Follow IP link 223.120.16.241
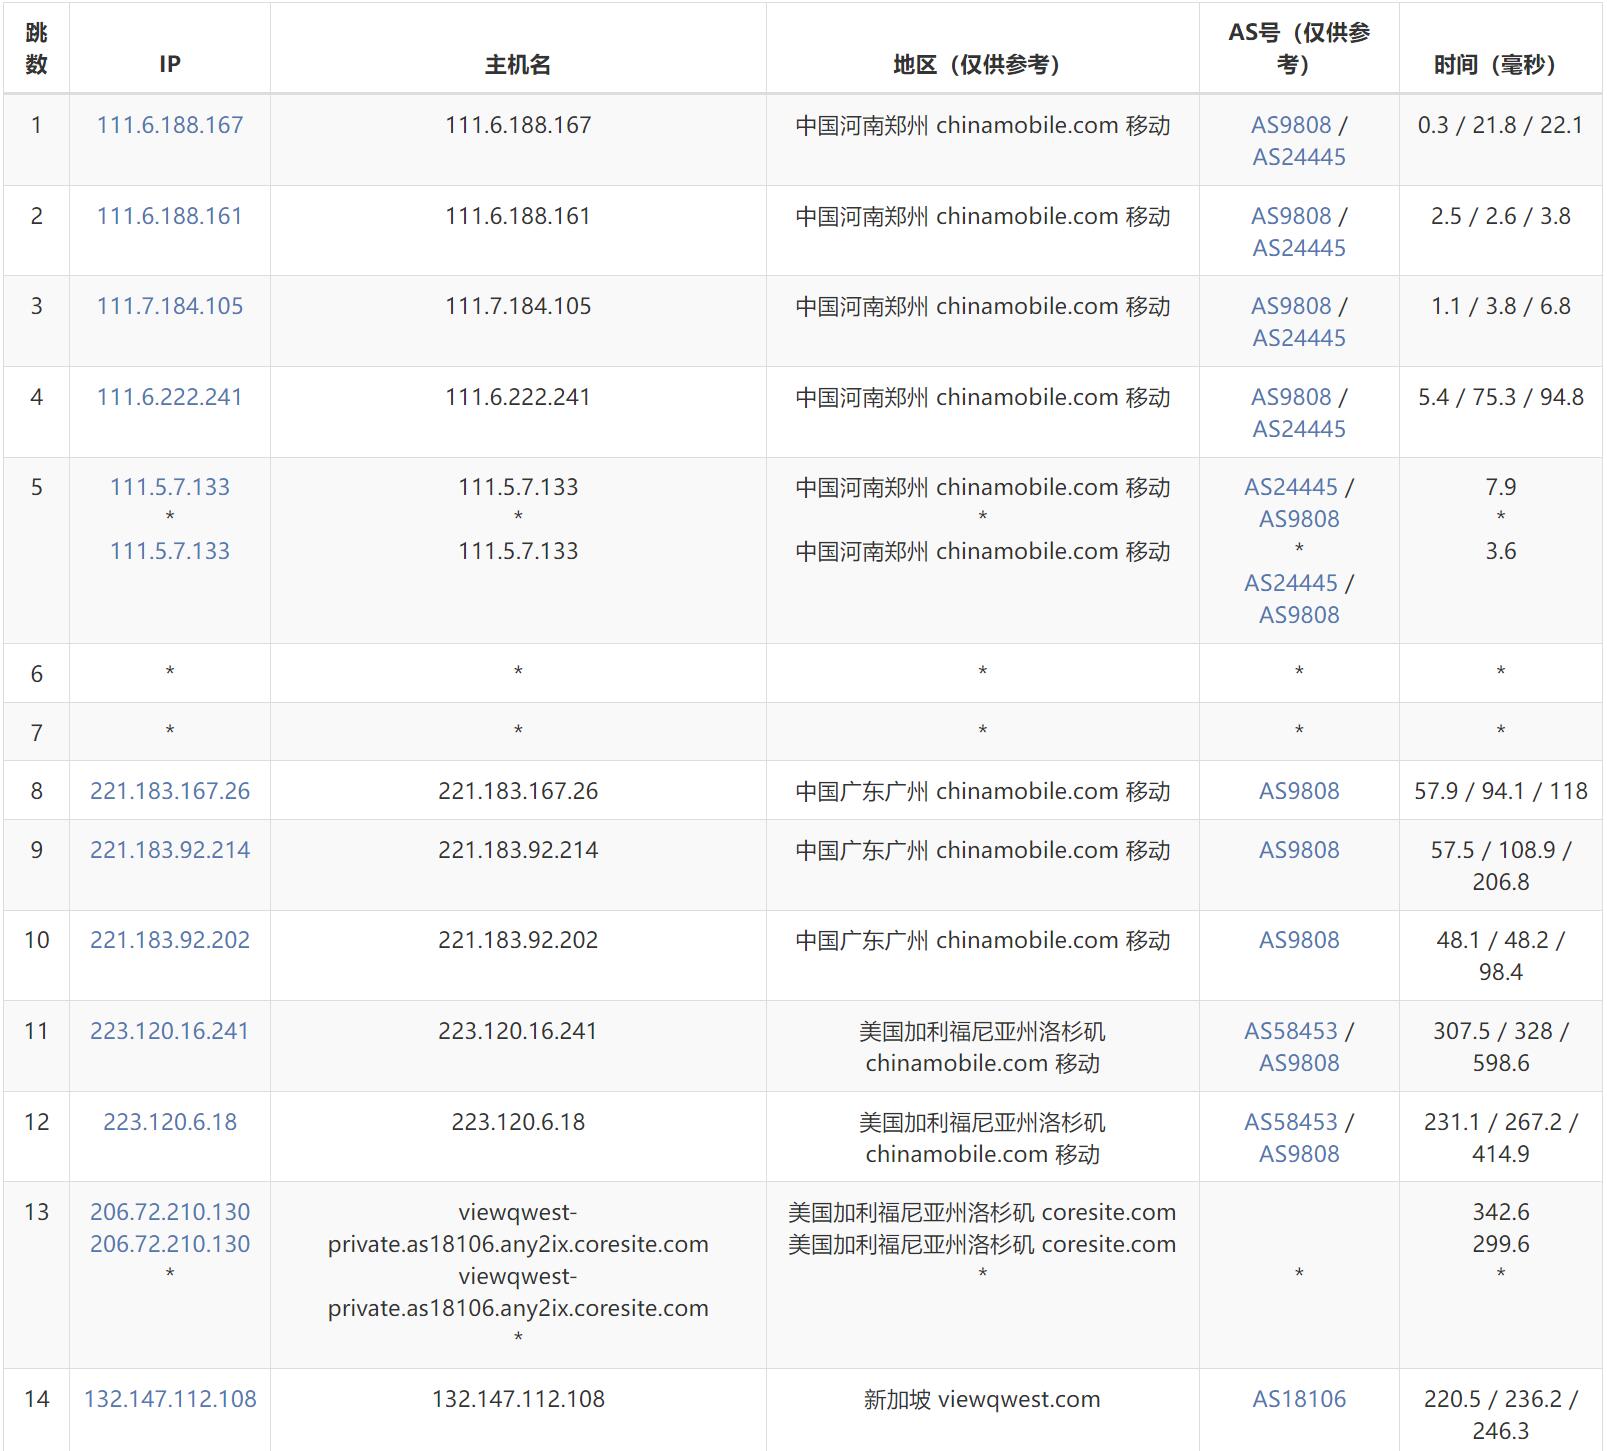This screenshot has height=1451, width=1607. [x=170, y=1031]
